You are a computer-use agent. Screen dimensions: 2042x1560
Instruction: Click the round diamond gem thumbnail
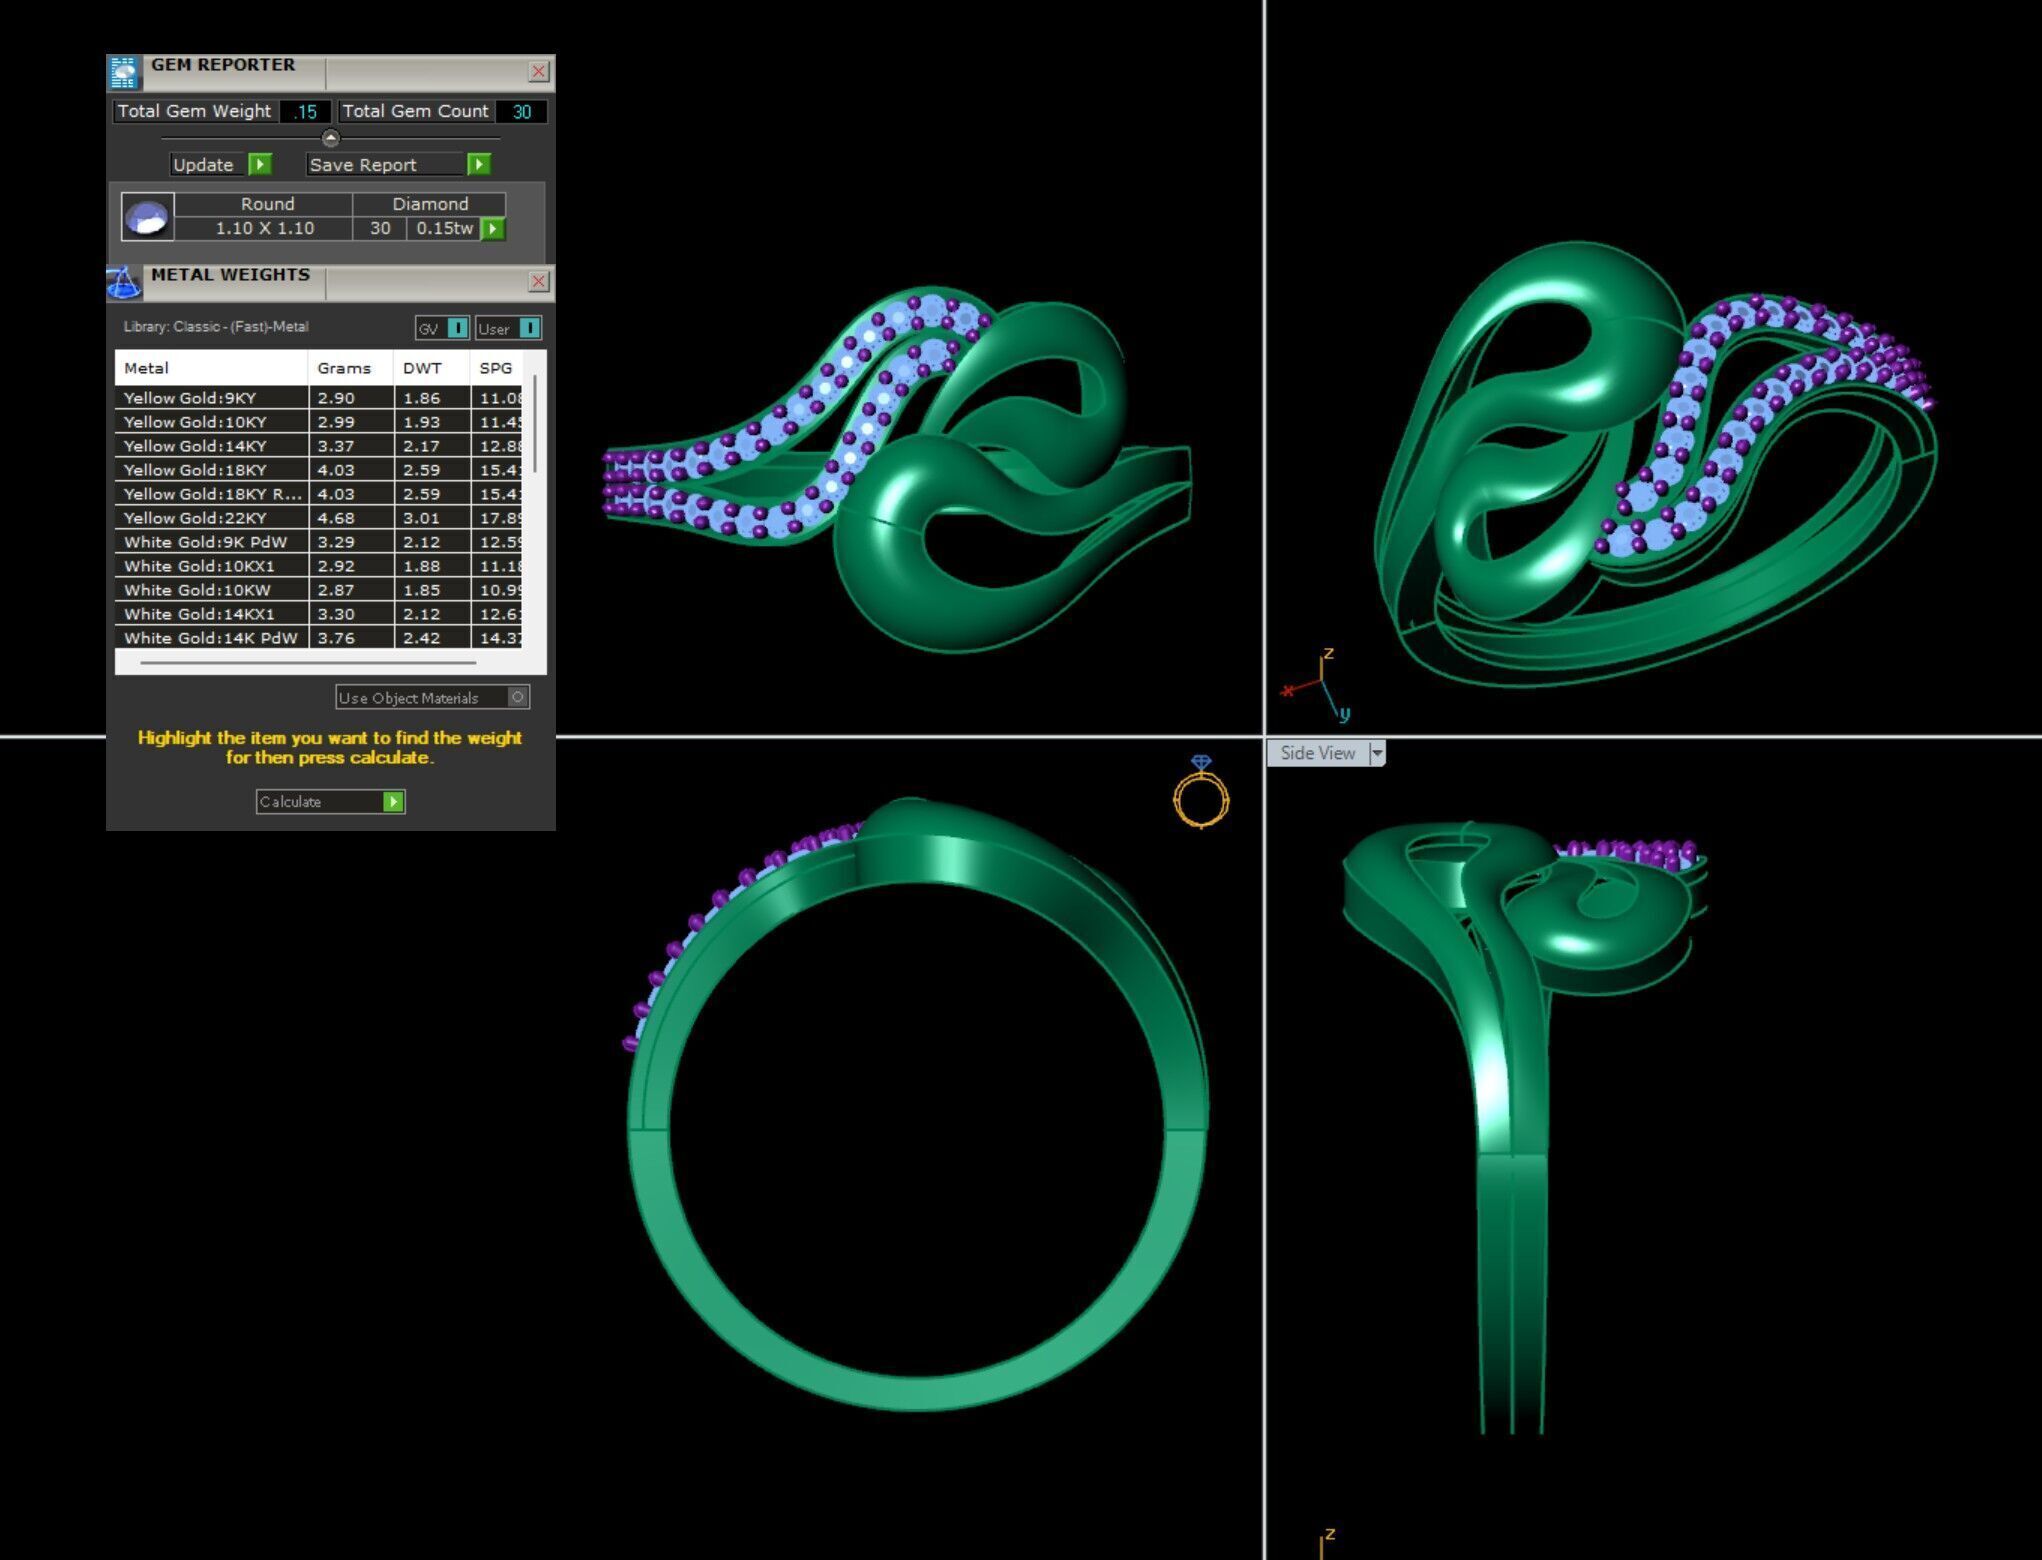point(147,217)
